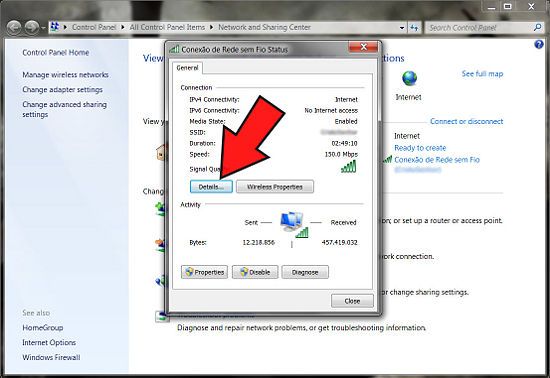Click No Internet access IPv6 value
The image size is (550, 378).
(331, 110)
